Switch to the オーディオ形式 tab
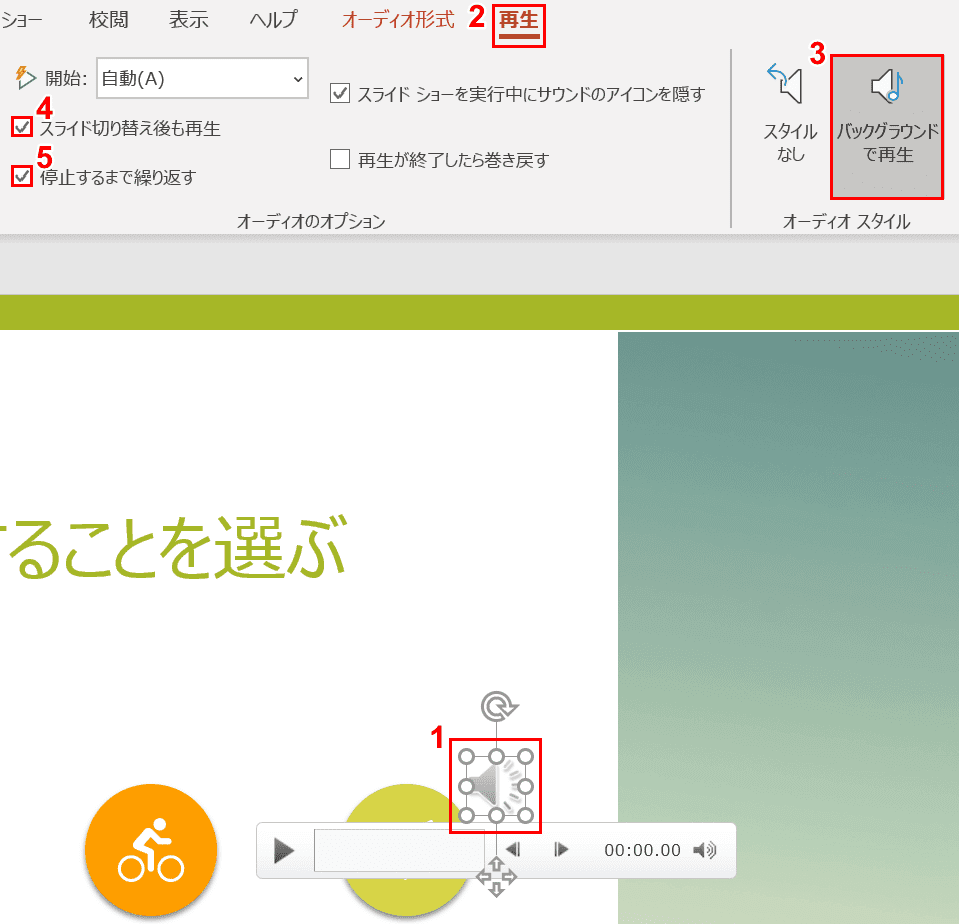Image resolution: width=959 pixels, height=924 pixels. click(x=398, y=20)
